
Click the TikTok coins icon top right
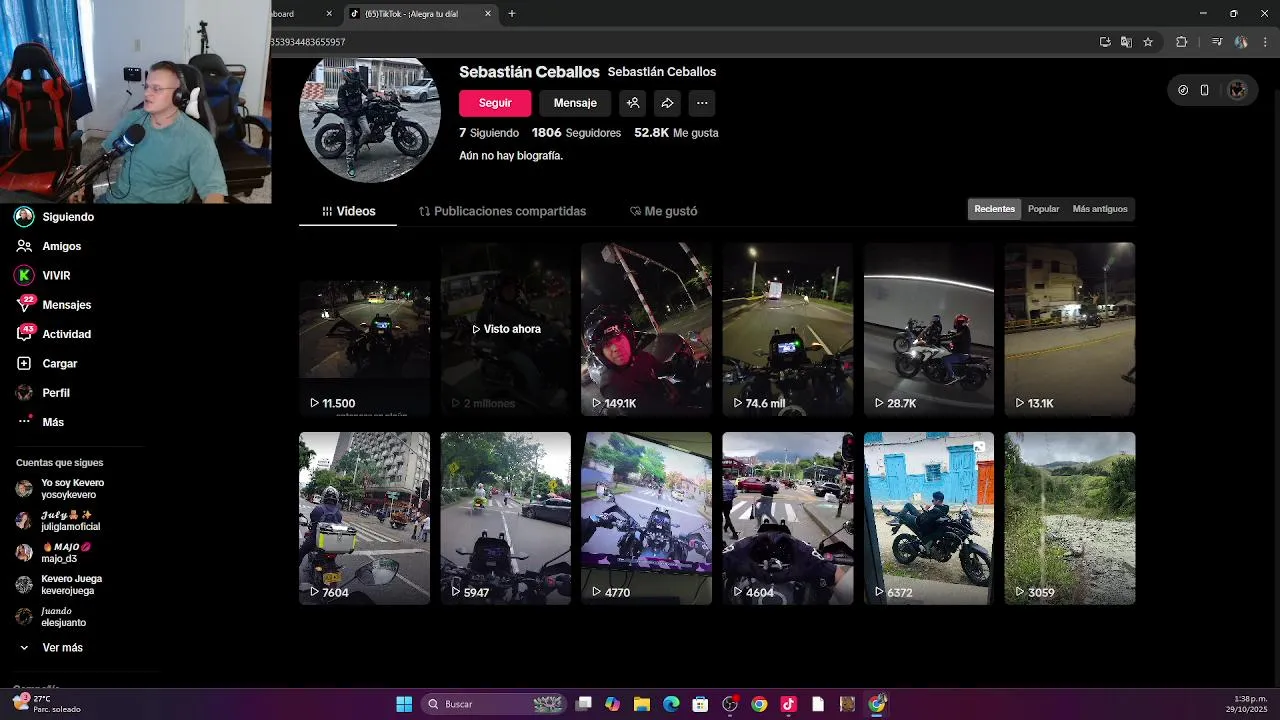(1183, 90)
